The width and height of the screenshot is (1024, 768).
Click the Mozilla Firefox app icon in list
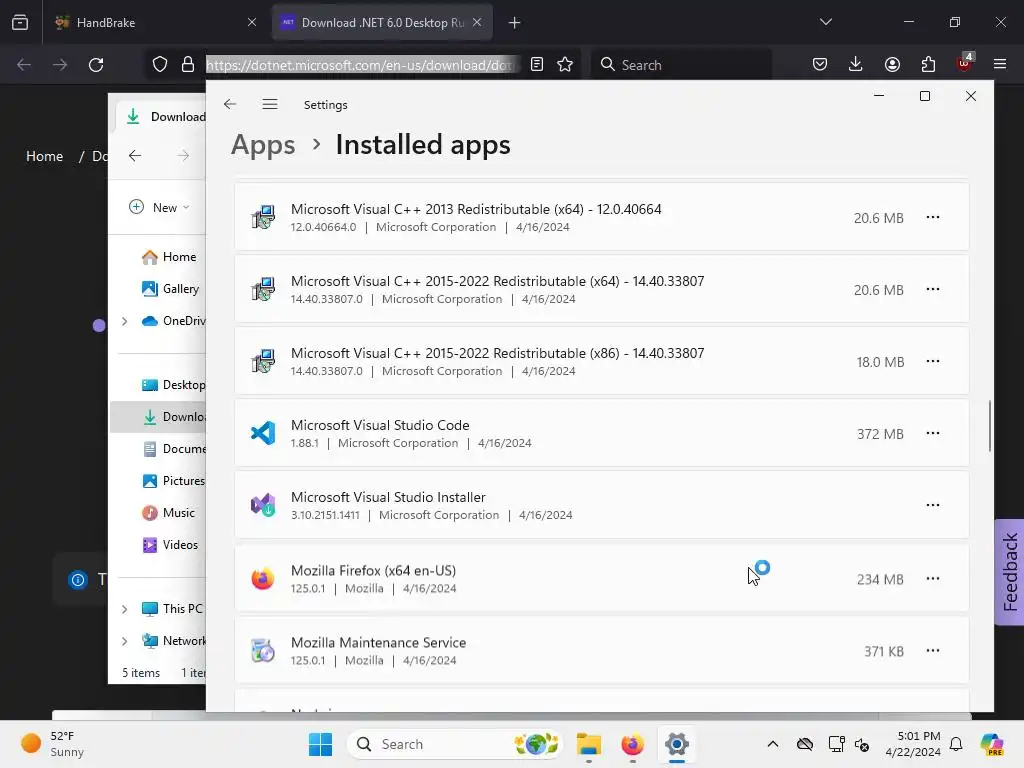[x=263, y=579]
